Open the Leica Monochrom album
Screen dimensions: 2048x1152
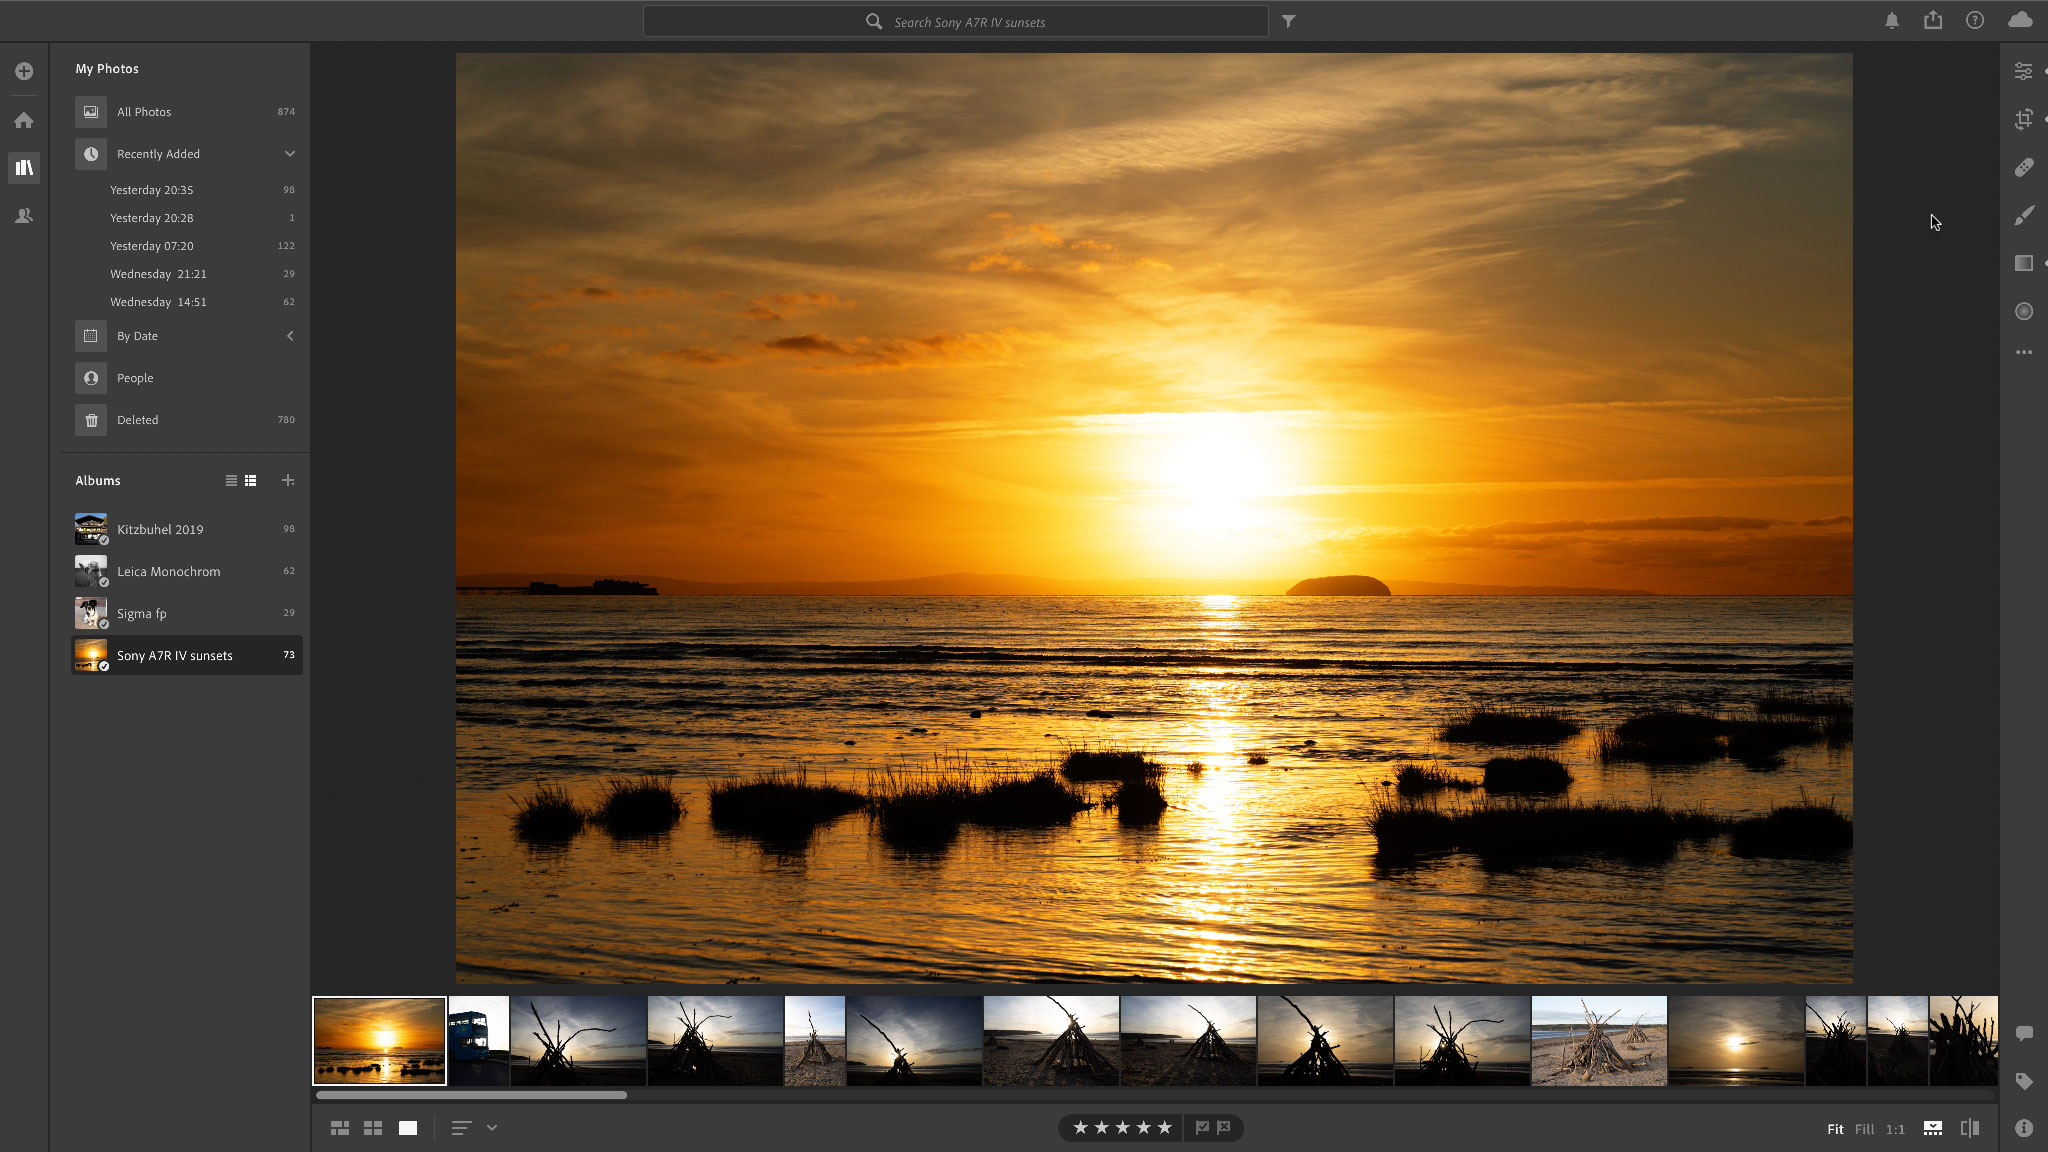[x=186, y=571]
